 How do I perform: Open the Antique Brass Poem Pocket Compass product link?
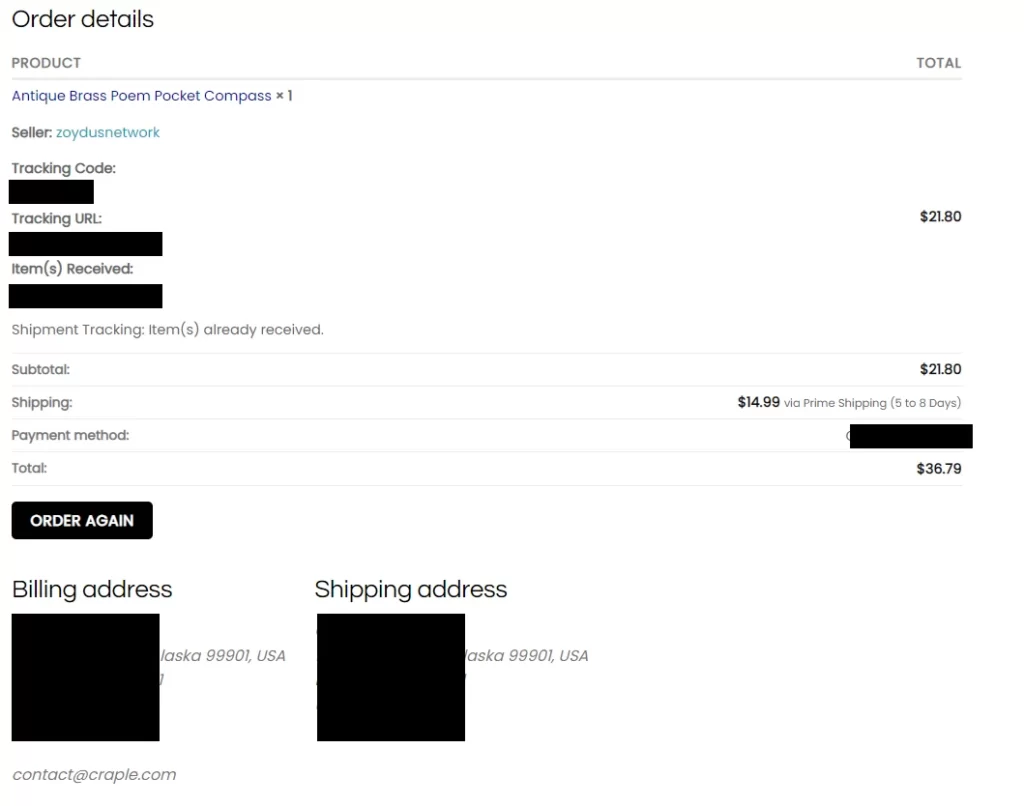click(141, 96)
